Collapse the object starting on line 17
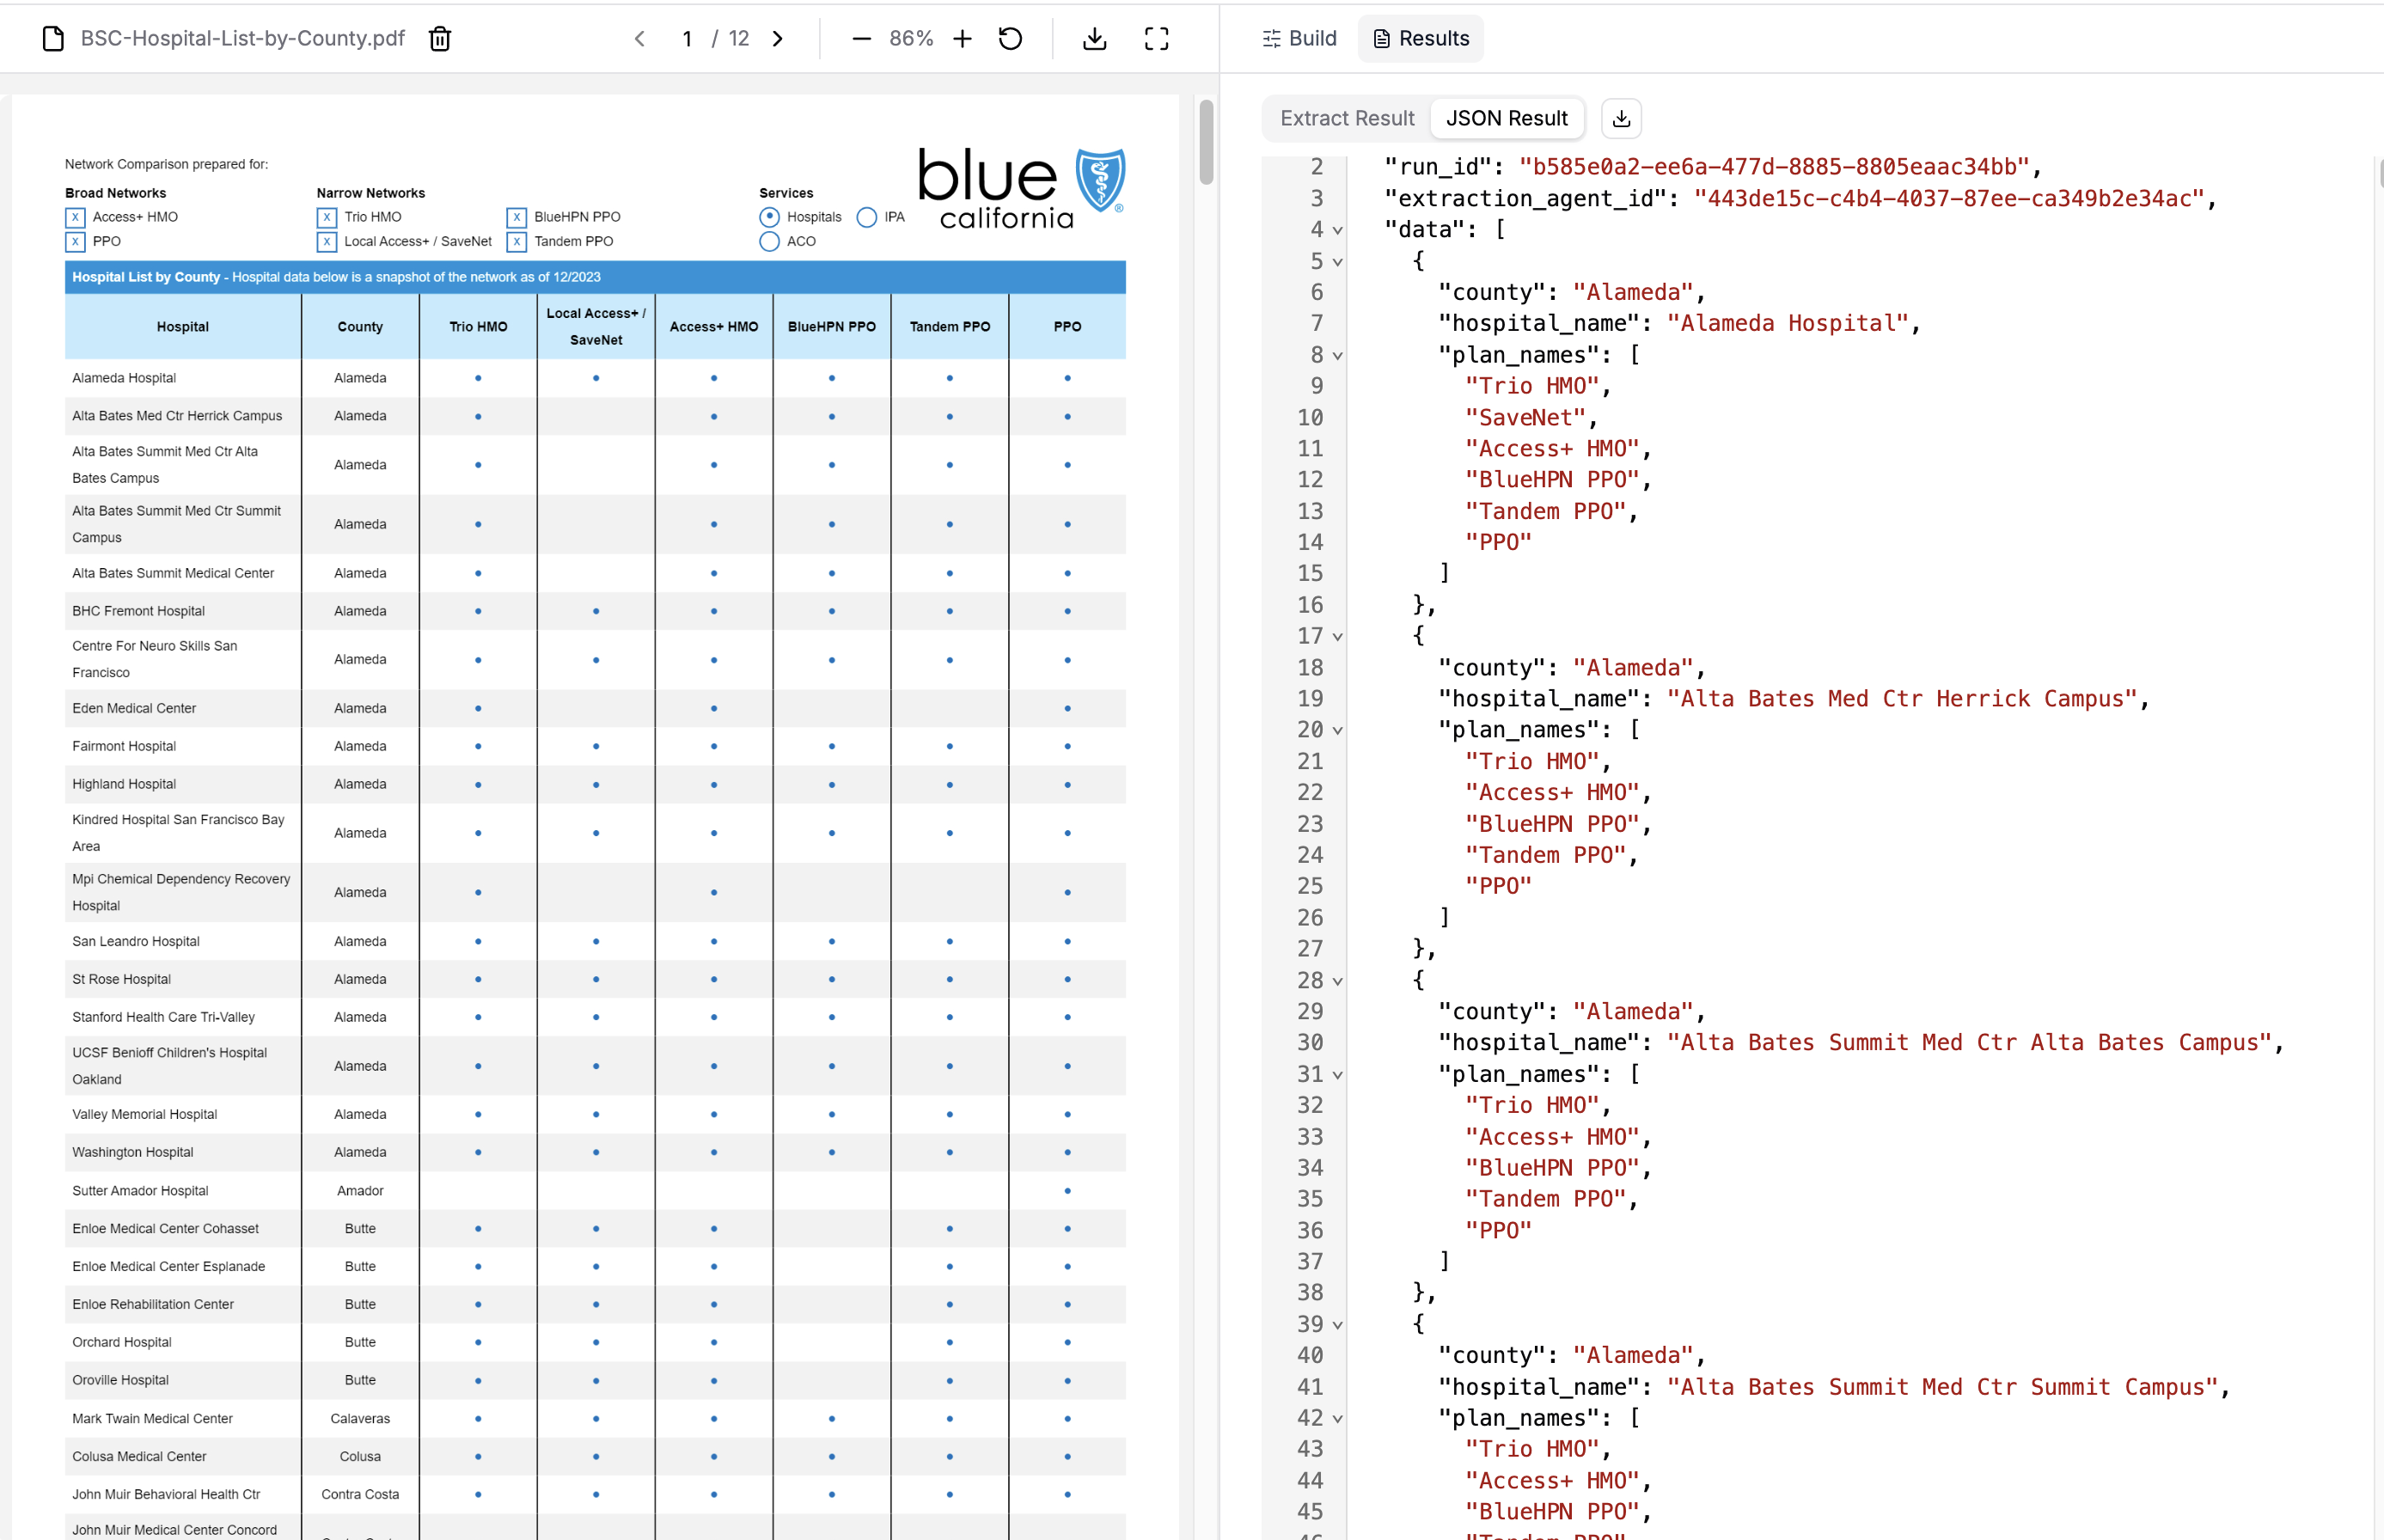The width and height of the screenshot is (2384, 1540). [1337, 637]
